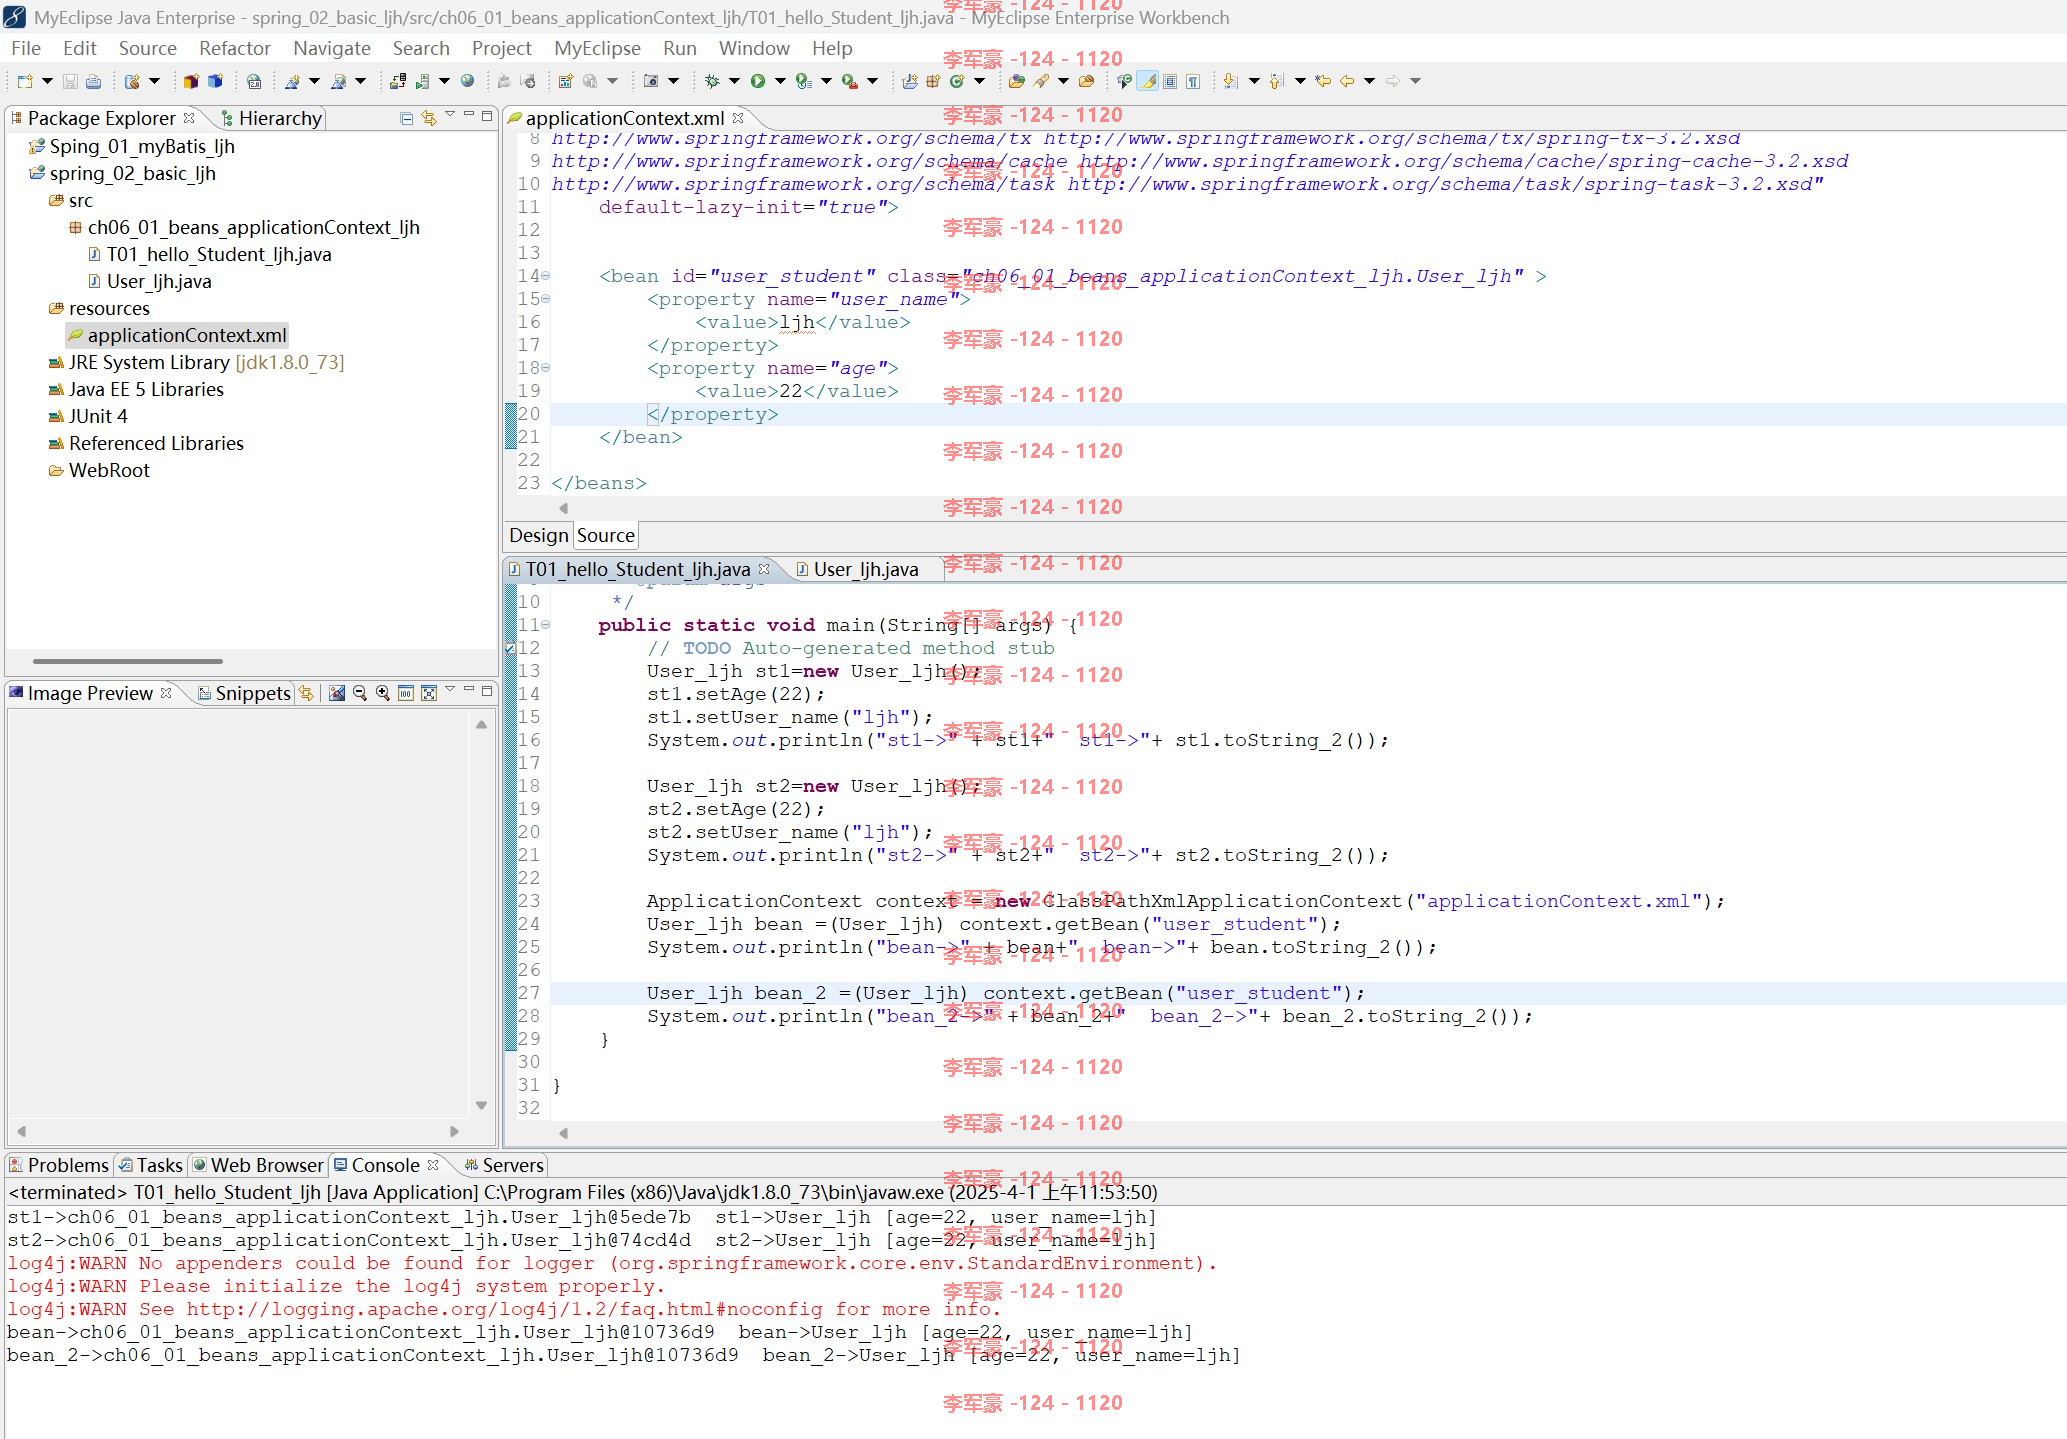Screen dimensions: 2067x1439
Task: Open Package Explorer view menu triangle
Action: click(x=450, y=115)
